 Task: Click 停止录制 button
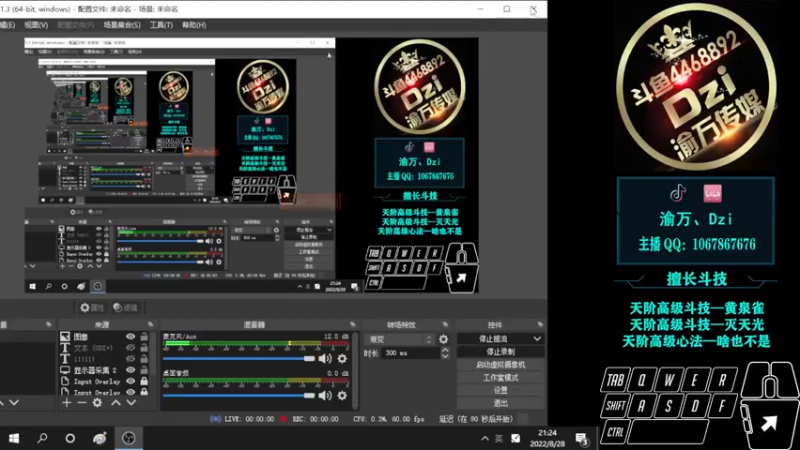pyautogui.click(x=500, y=352)
